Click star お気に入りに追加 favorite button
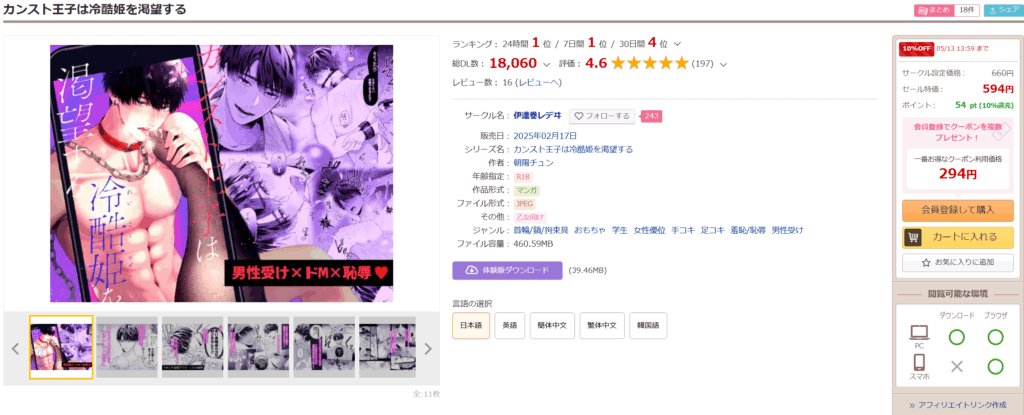The height and width of the screenshot is (415, 1024). [x=957, y=263]
